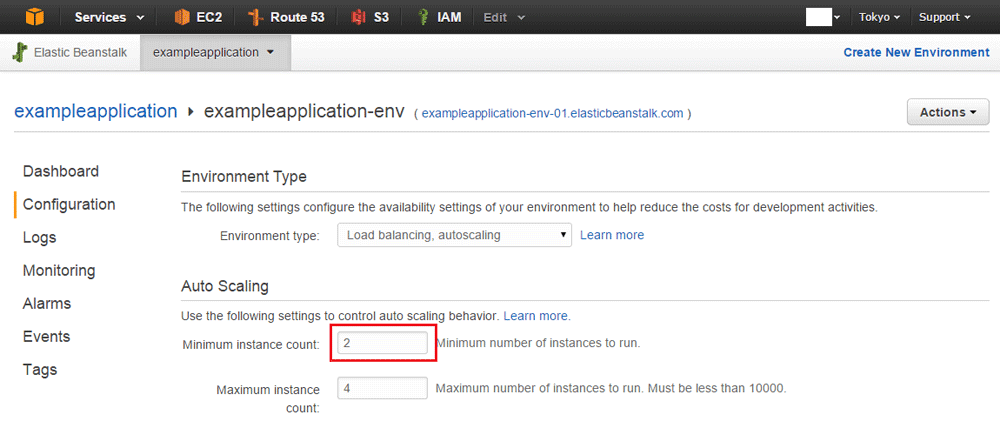Open the Environment type combo box
The image size is (1000, 428).
(x=454, y=235)
